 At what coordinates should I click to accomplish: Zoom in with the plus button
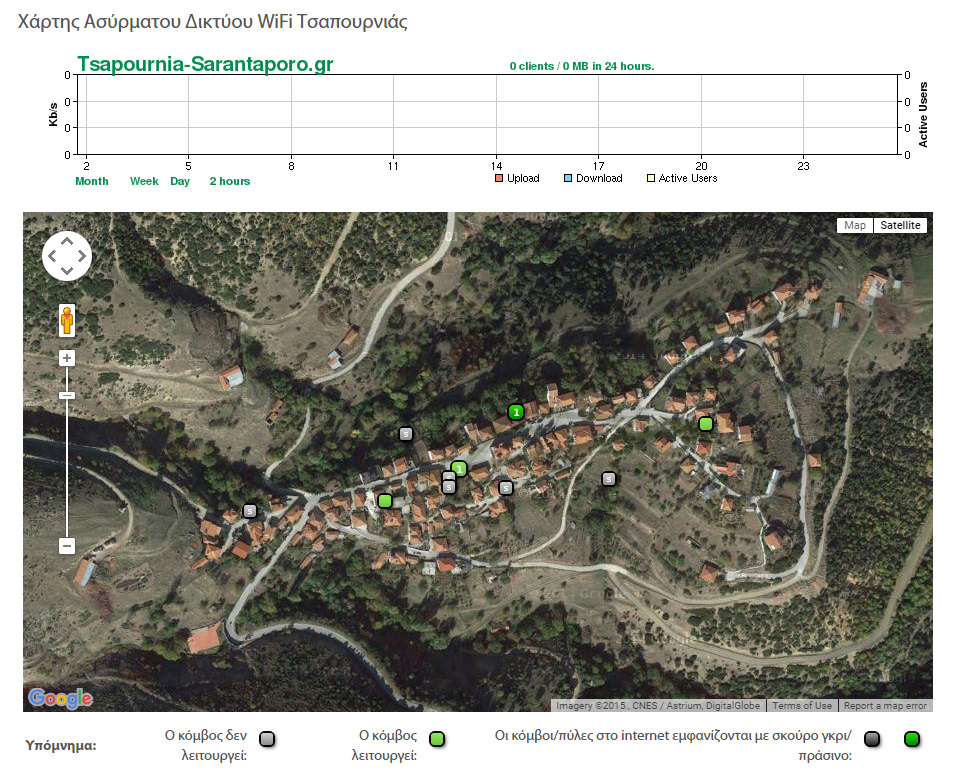(67, 358)
